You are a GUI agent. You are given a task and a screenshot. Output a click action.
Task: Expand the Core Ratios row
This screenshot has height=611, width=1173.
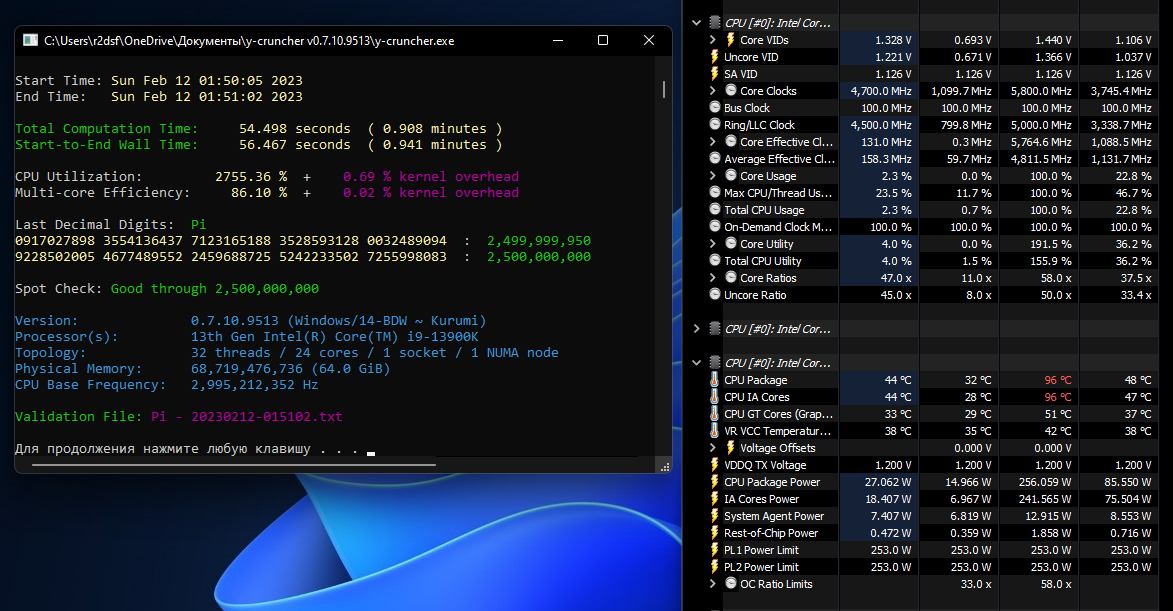(x=713, y=278)
